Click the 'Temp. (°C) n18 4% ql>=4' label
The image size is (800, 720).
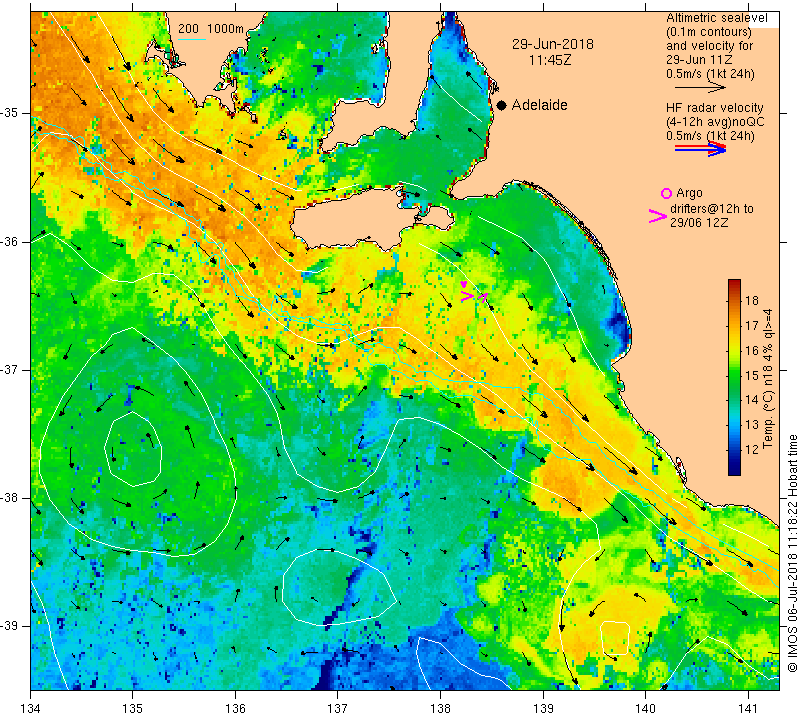pos(768,379)
